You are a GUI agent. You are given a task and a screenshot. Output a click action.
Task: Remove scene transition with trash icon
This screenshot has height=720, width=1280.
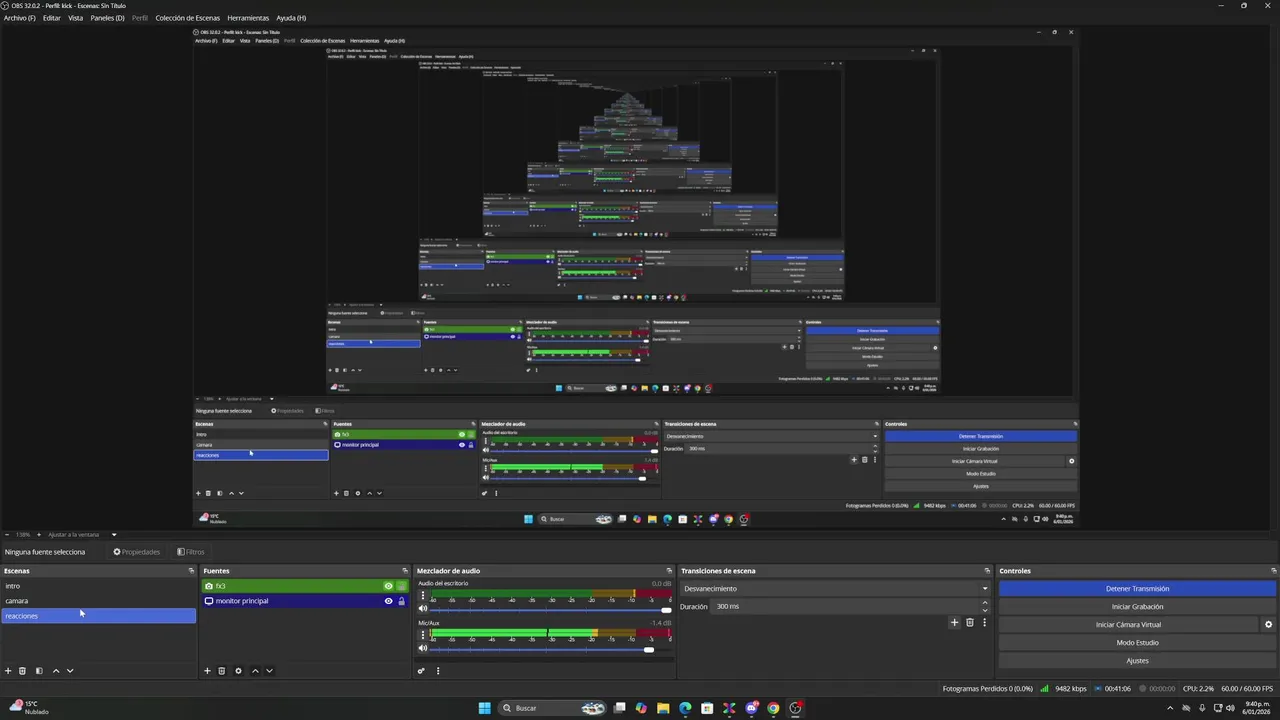969,622
